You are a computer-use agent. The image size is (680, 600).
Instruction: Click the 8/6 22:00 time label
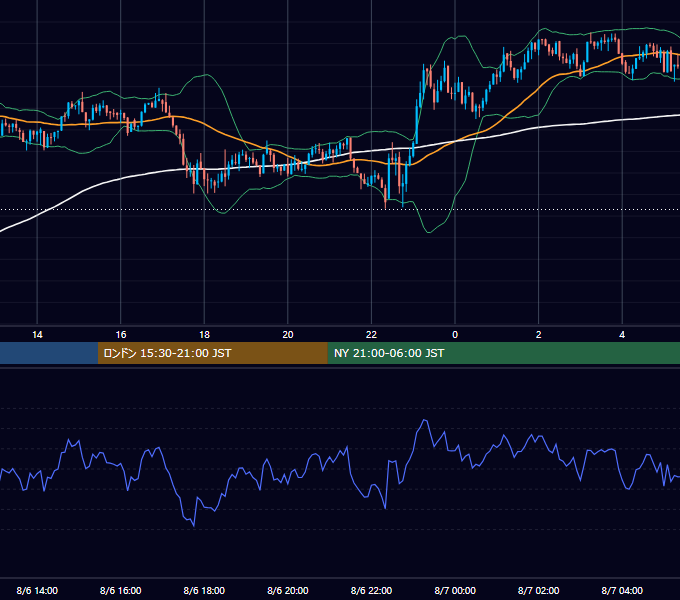pyautogui.click(x=371, y=590)
